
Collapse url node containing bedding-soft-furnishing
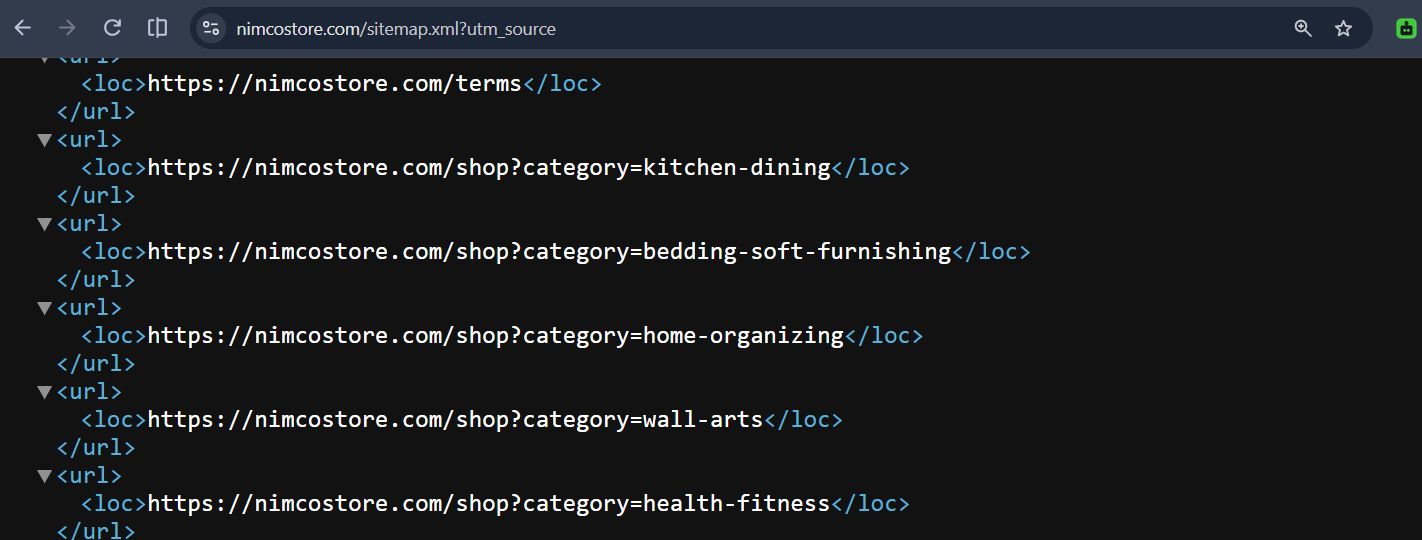tap(44, 224)
